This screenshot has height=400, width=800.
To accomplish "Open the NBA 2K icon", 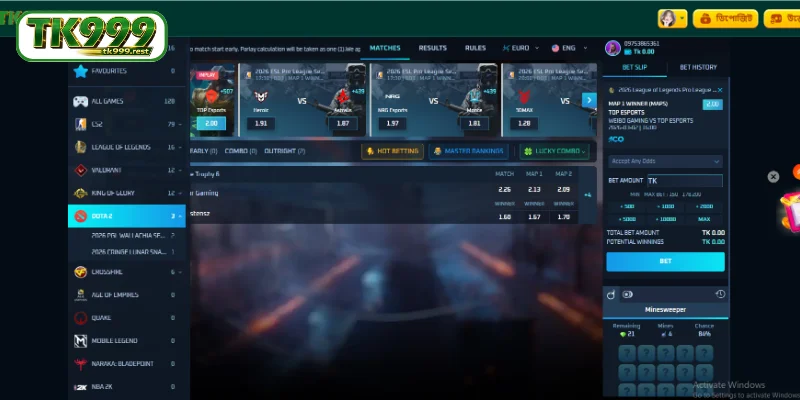I will tap(80, 387).
